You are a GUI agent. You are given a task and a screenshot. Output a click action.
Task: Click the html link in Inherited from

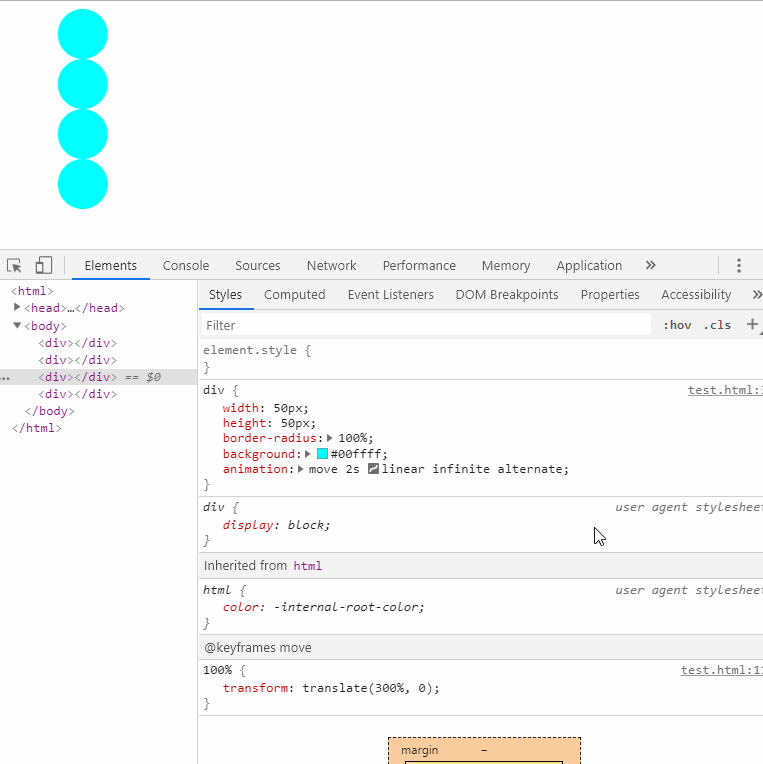click(307, 566)
